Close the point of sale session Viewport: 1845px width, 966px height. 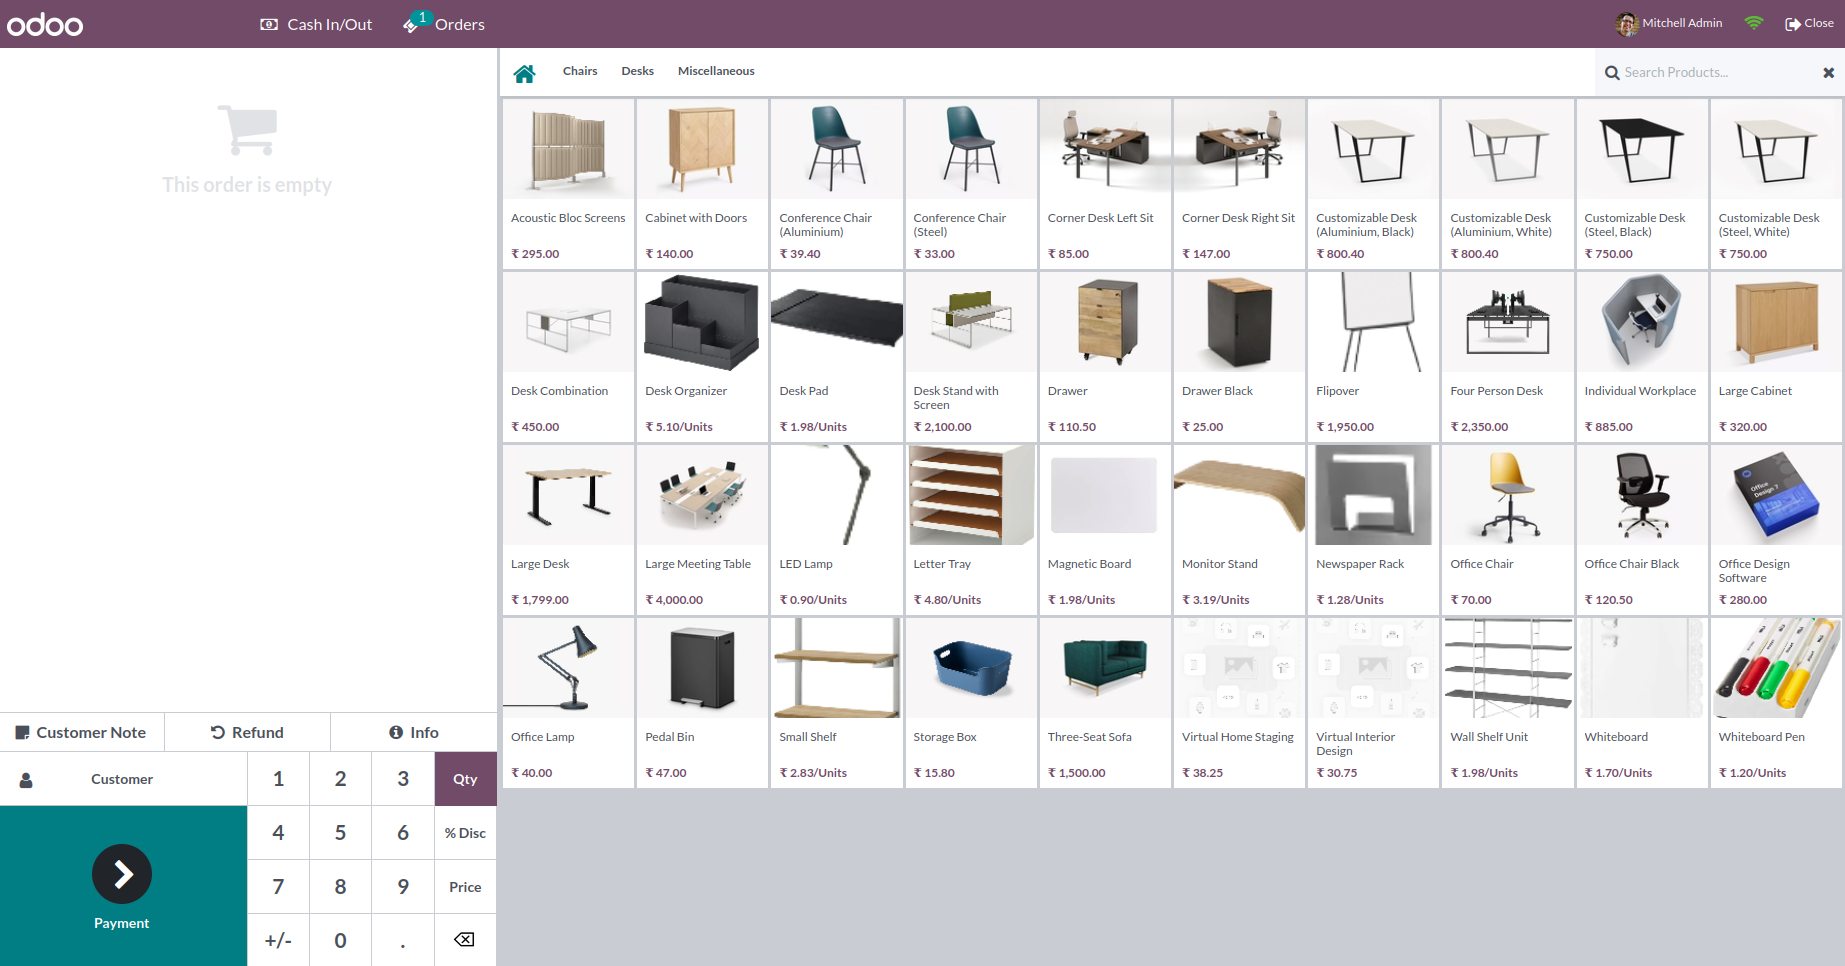coord(1809,23)
